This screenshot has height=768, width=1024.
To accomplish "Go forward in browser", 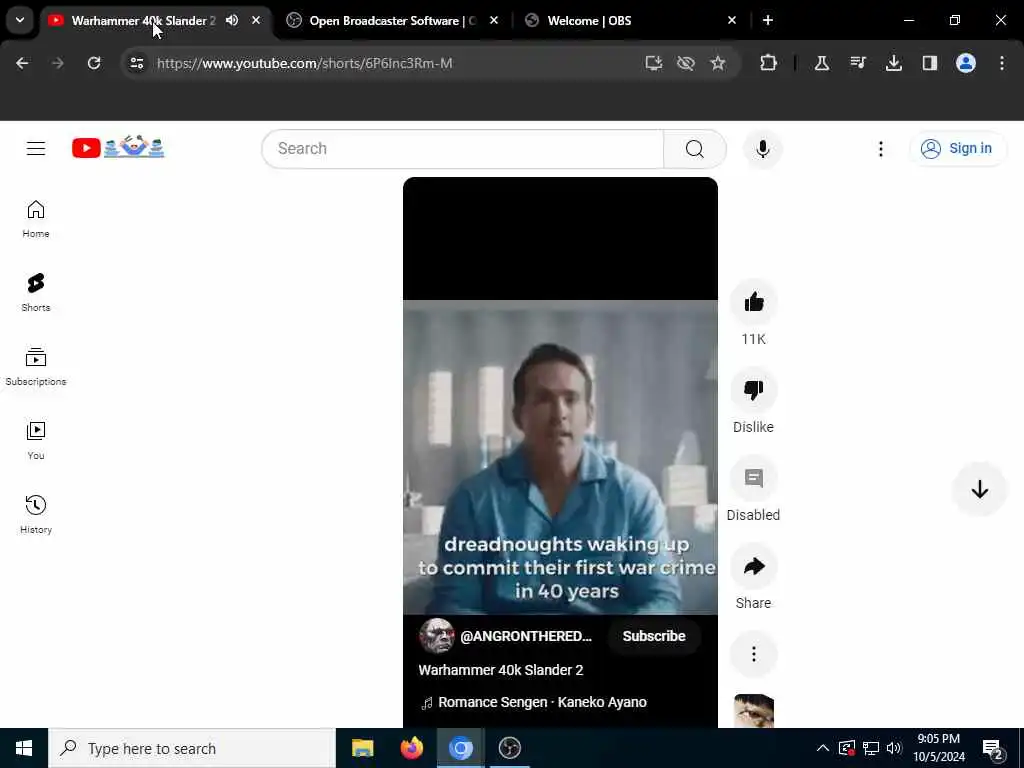I will coord(58,63).
